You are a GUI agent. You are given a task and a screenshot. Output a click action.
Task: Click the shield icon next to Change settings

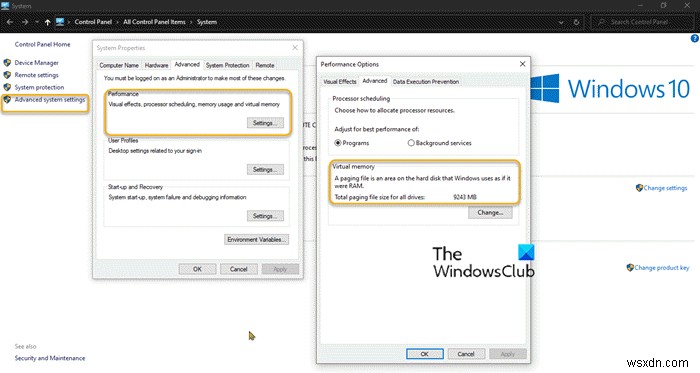[639, 188]
